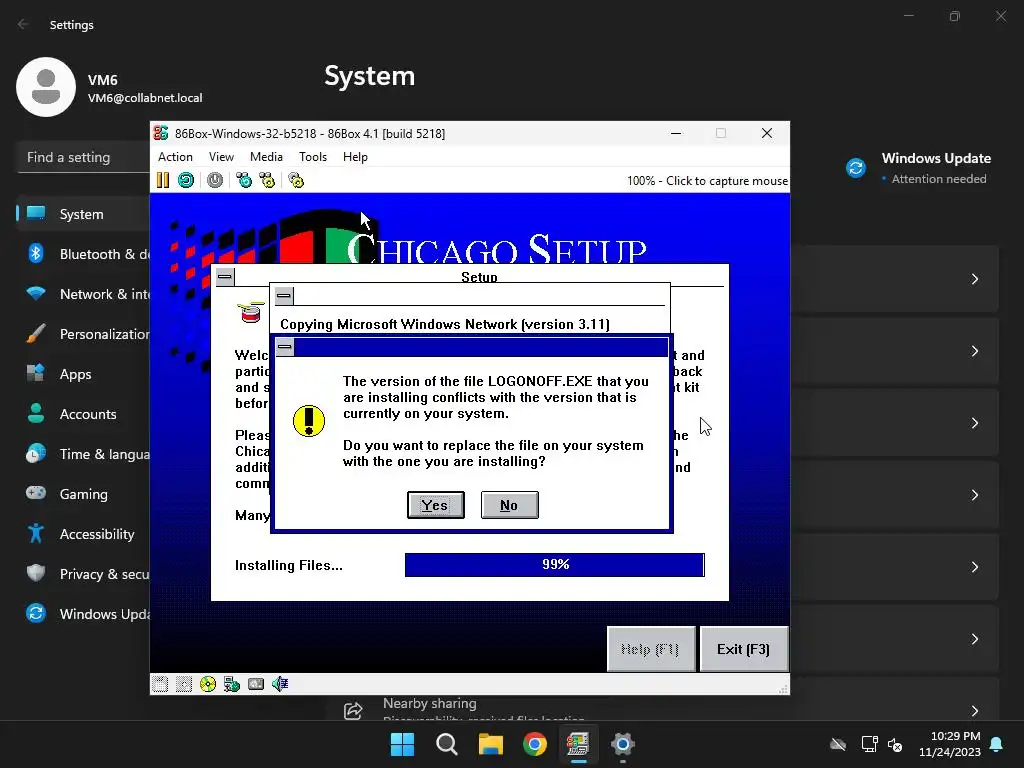Screen dimensions: 1024x768
Task: Click the network status icon in 86Box
Action: (x=232, y=684)
